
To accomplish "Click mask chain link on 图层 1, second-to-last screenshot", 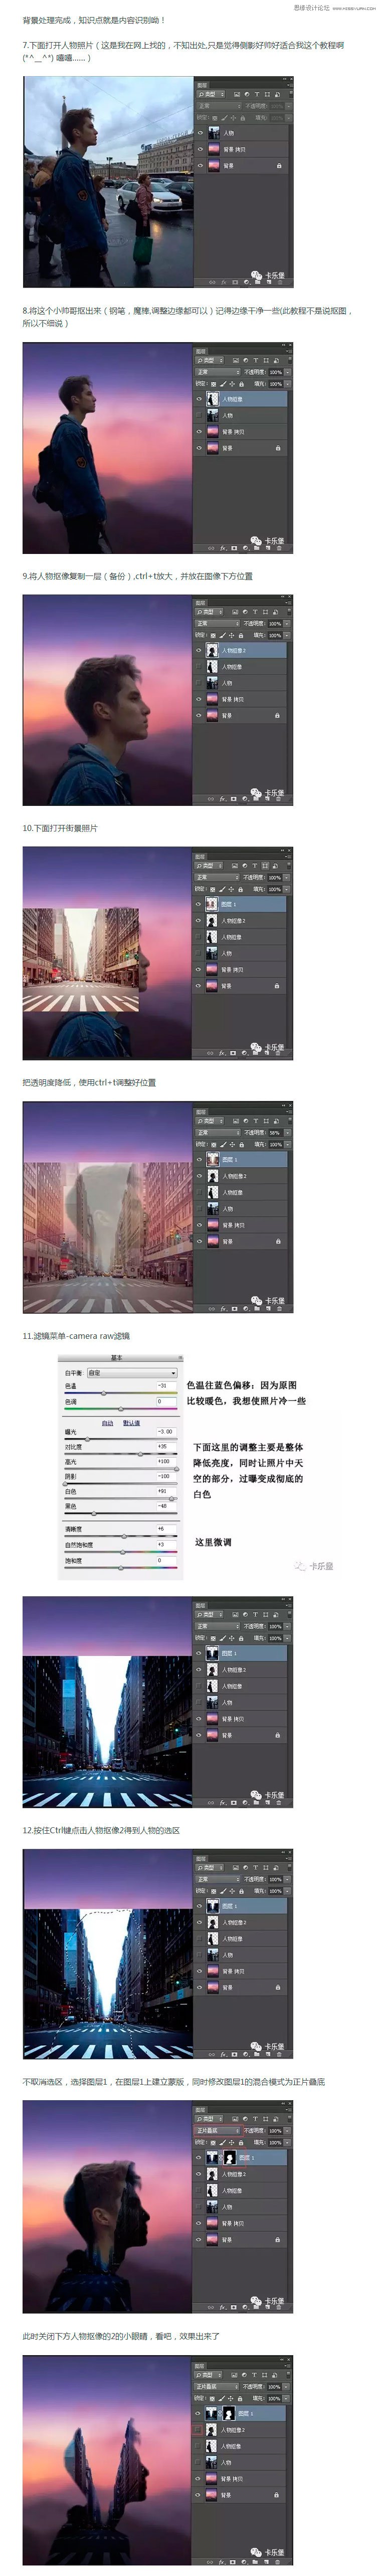I will point(221,2158).
